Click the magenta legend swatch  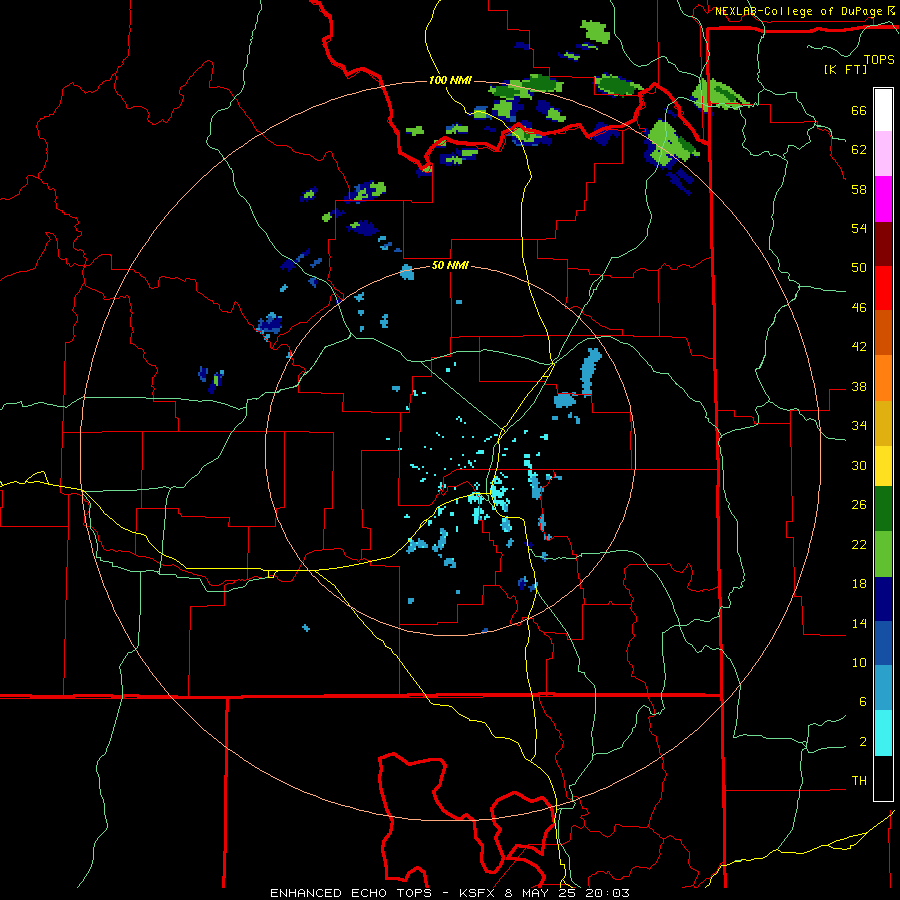pos(883,199)
